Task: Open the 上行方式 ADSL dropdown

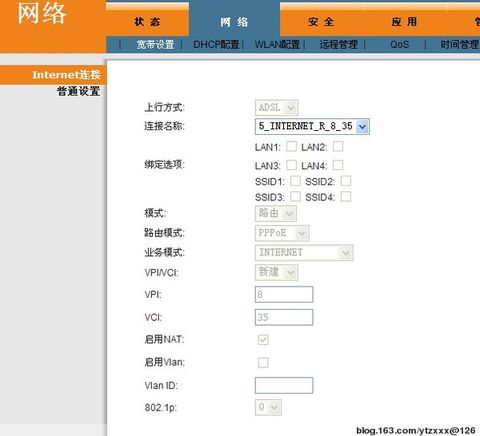Action: [276, 107]
